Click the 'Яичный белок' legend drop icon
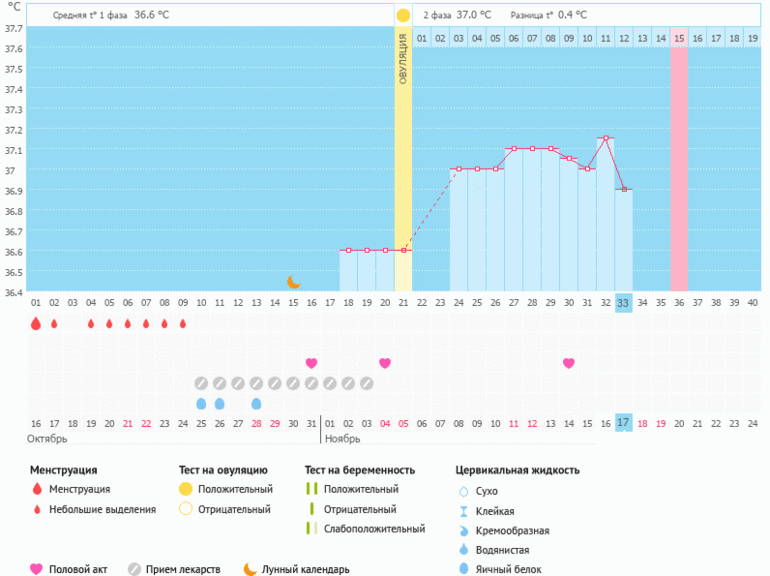 [x=463, y=569]
